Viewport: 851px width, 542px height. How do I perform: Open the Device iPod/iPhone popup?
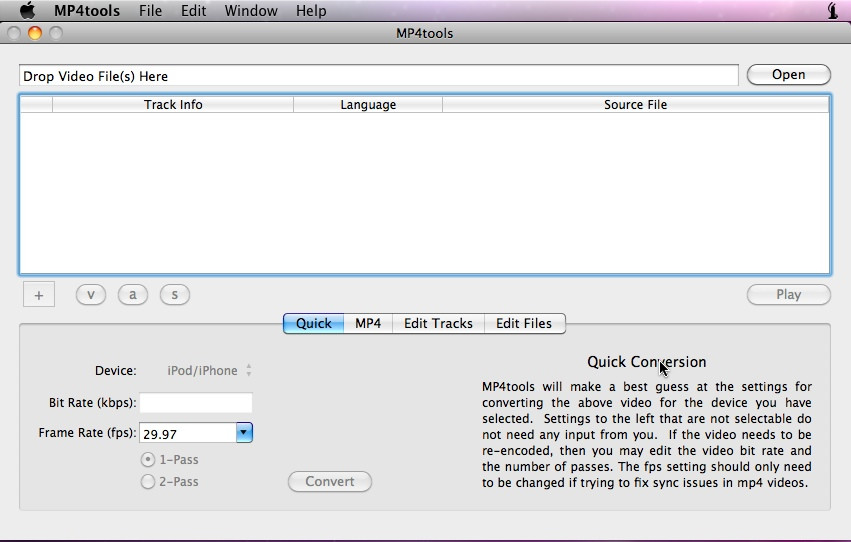[x=209, y=371]
